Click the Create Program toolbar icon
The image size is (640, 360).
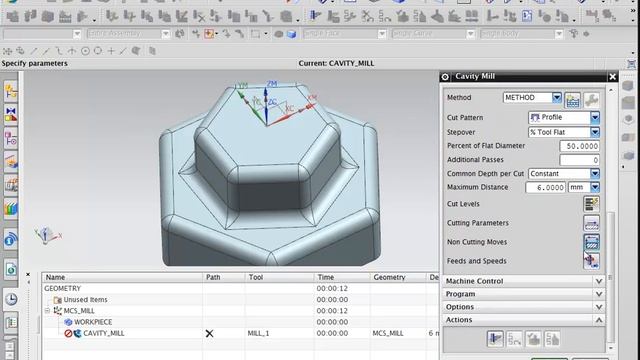[x=13, y=17]
